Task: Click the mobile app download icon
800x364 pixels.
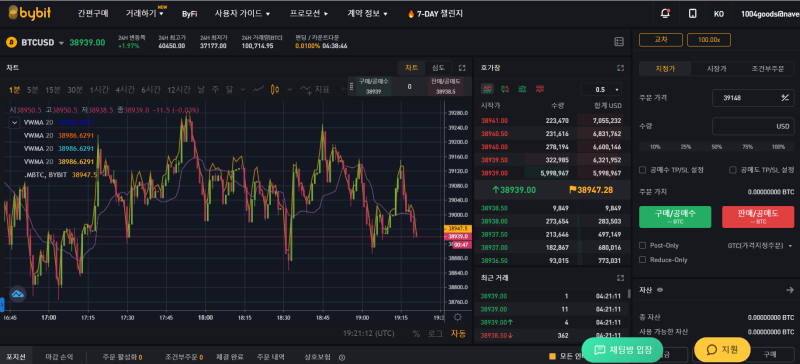Action: coord(692,14)
